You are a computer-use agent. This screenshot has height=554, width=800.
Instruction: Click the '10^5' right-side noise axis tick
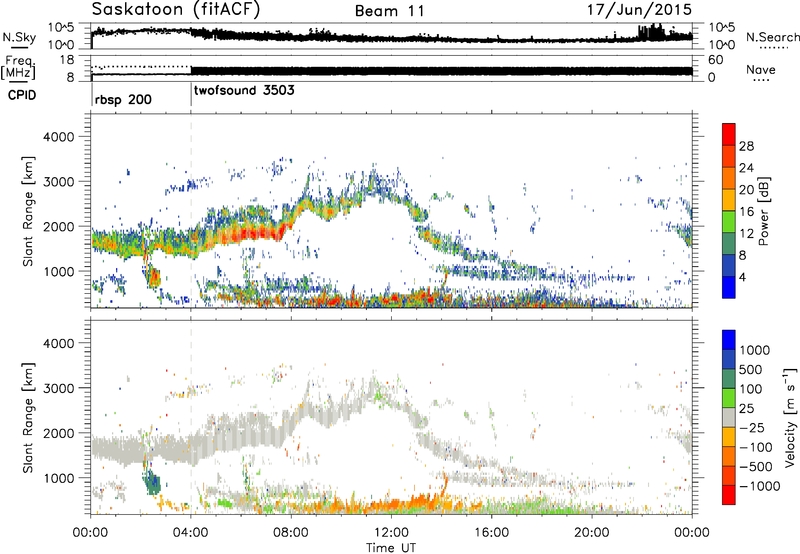[721, 27]
